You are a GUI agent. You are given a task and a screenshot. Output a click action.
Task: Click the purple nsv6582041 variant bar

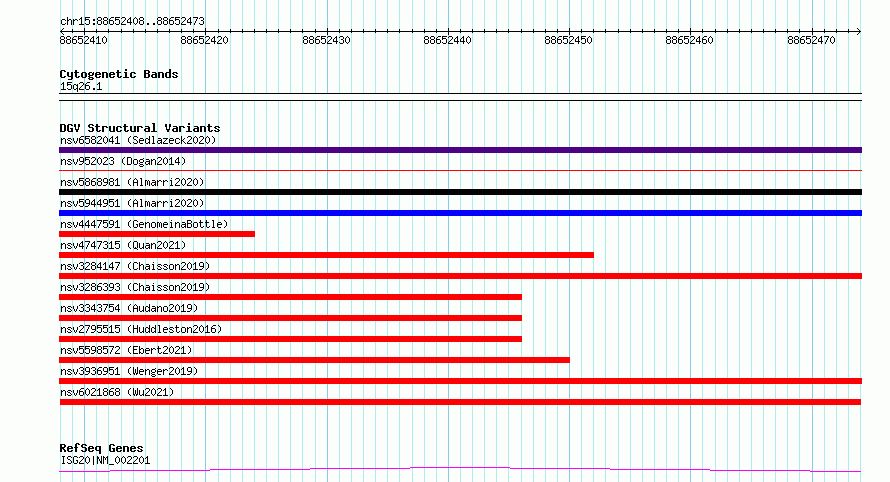click(x=460, y=150)
